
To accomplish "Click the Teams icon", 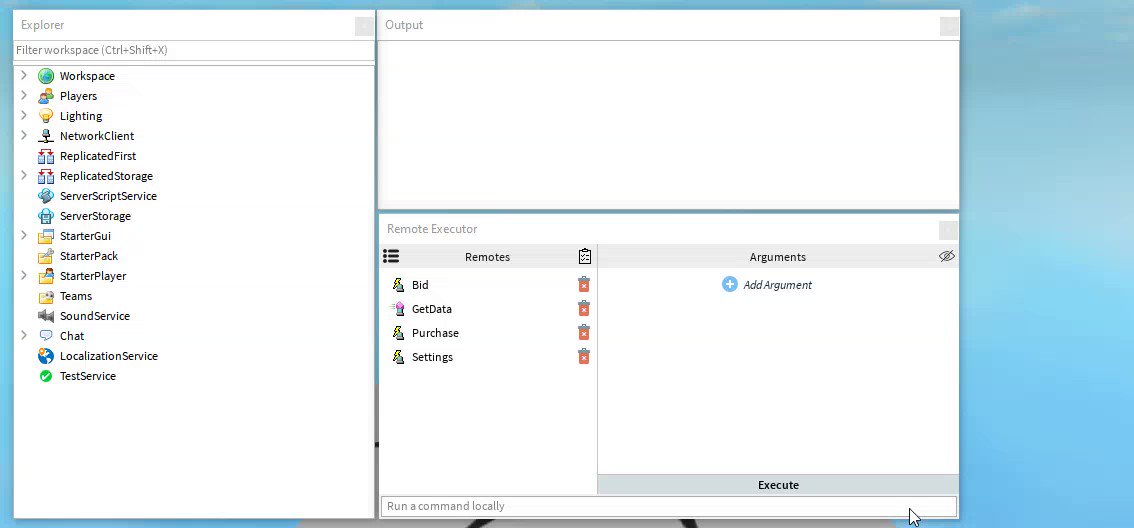I will (46, 296).
